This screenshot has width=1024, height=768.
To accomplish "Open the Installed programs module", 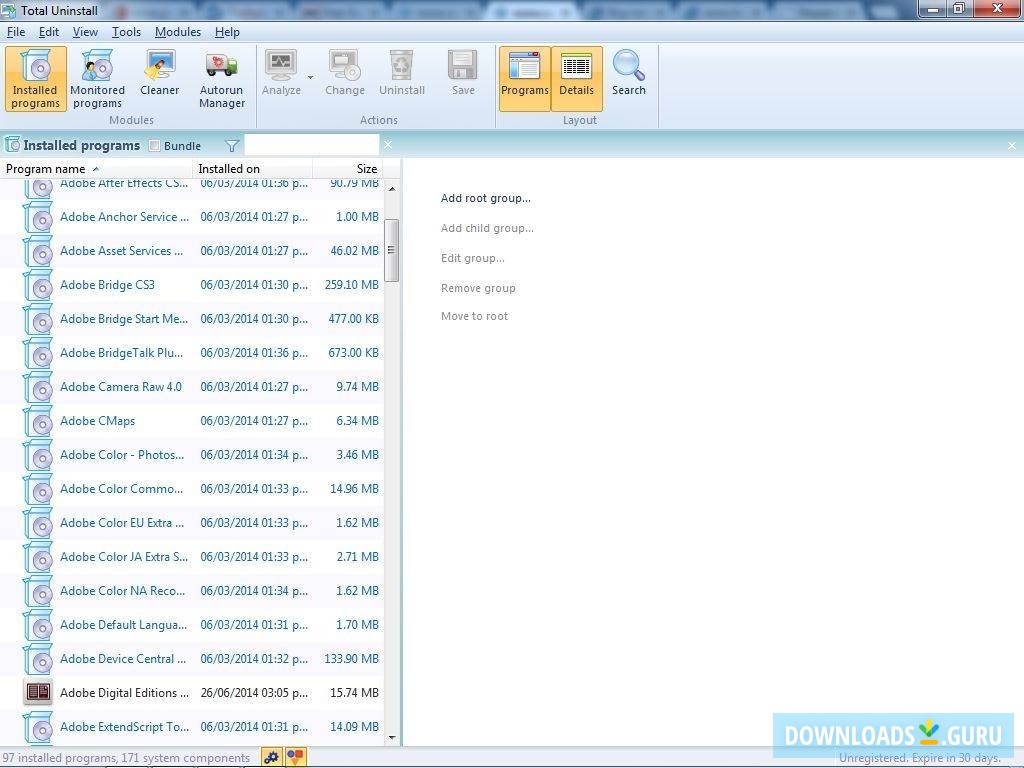I will (x=36, y=78).
